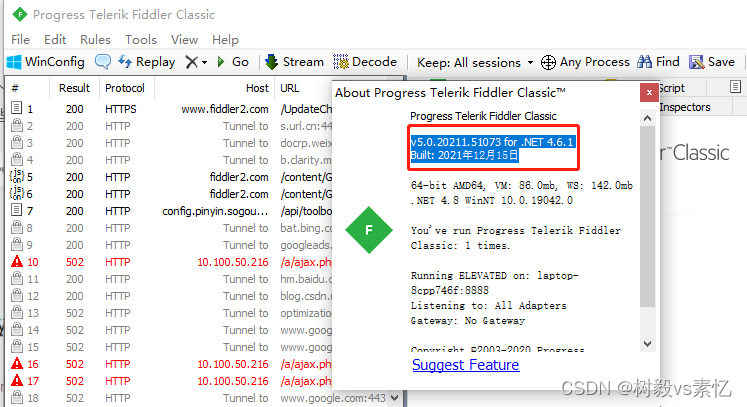Open the Find sessions tool

coord(659,62)
